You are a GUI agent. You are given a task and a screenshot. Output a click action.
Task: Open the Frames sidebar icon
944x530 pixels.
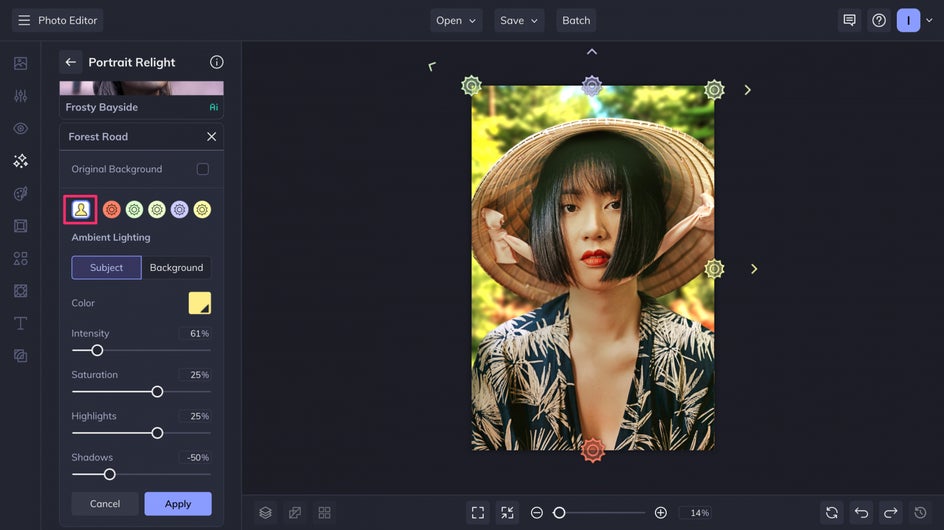point(20,226)
